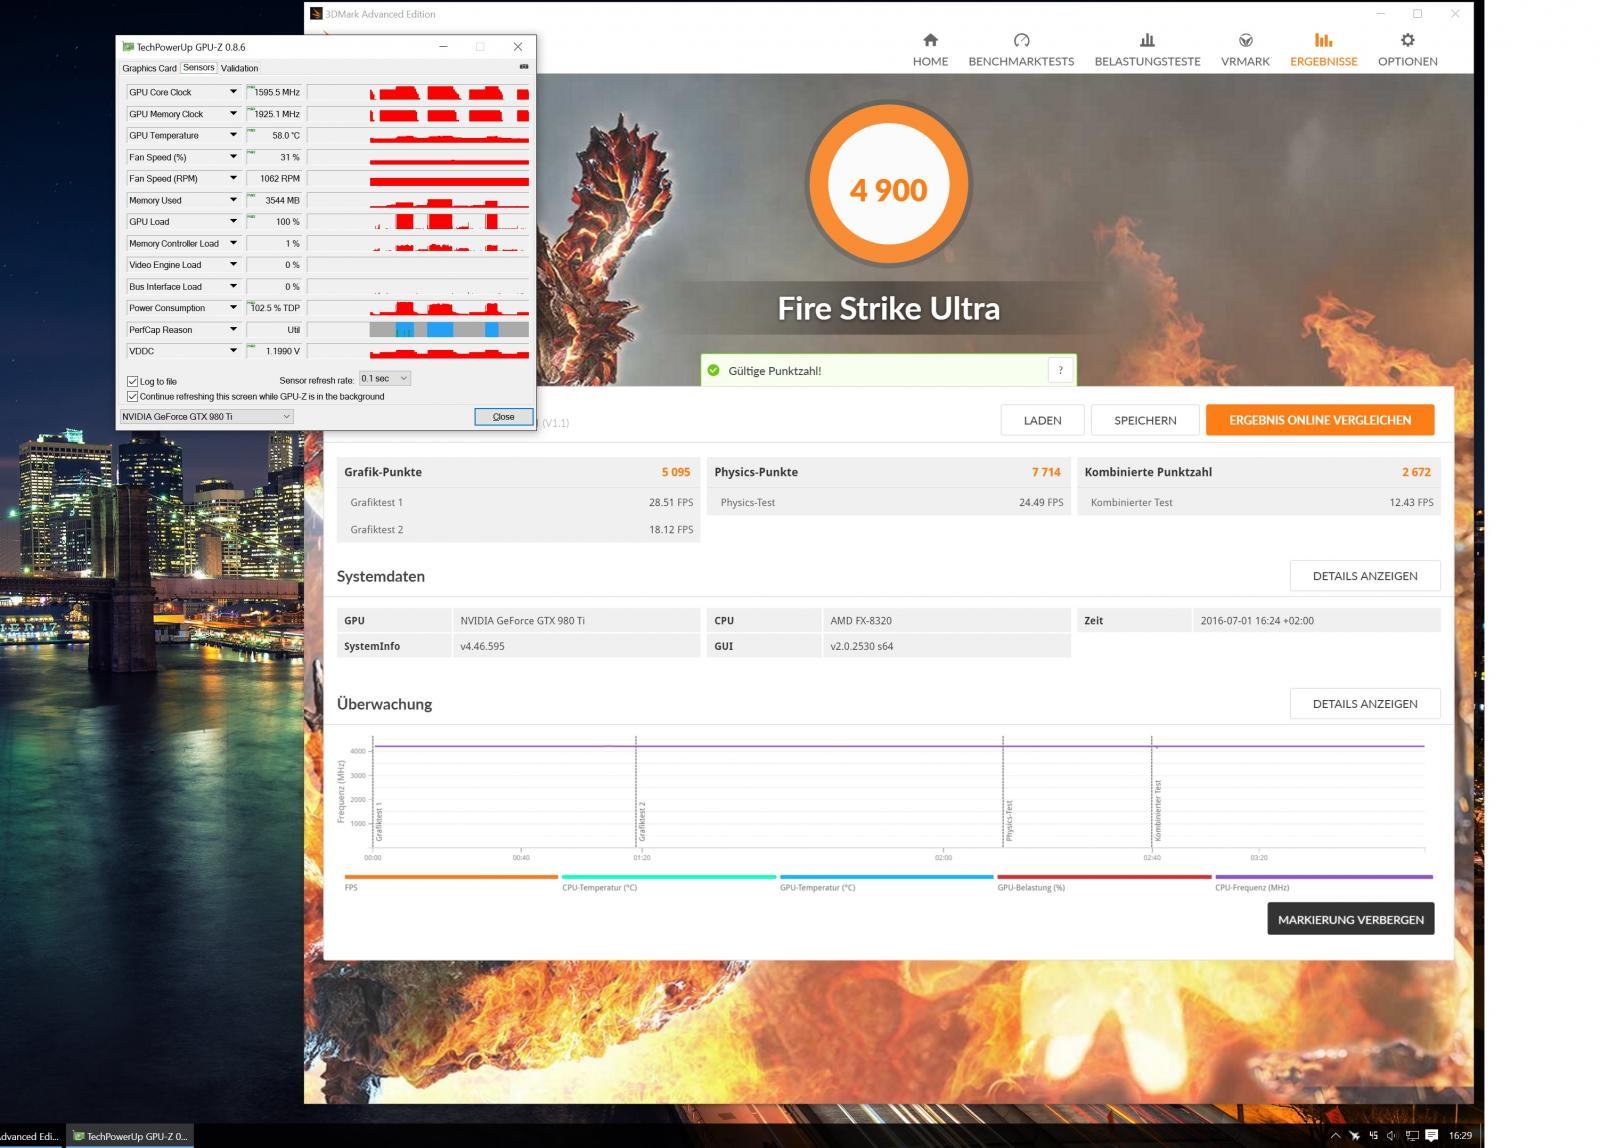Click the GPU-Z screenshot camera icon
Viewport: 1600px width, 1148px height.
point(523,67)
